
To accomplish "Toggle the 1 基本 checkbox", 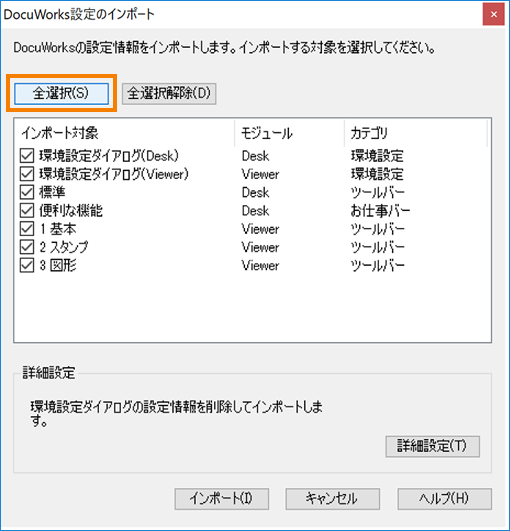I will point(27,229).
